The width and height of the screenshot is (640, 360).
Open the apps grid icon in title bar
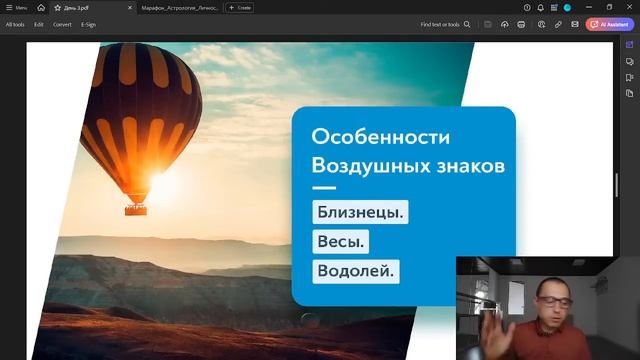(554, 8)
